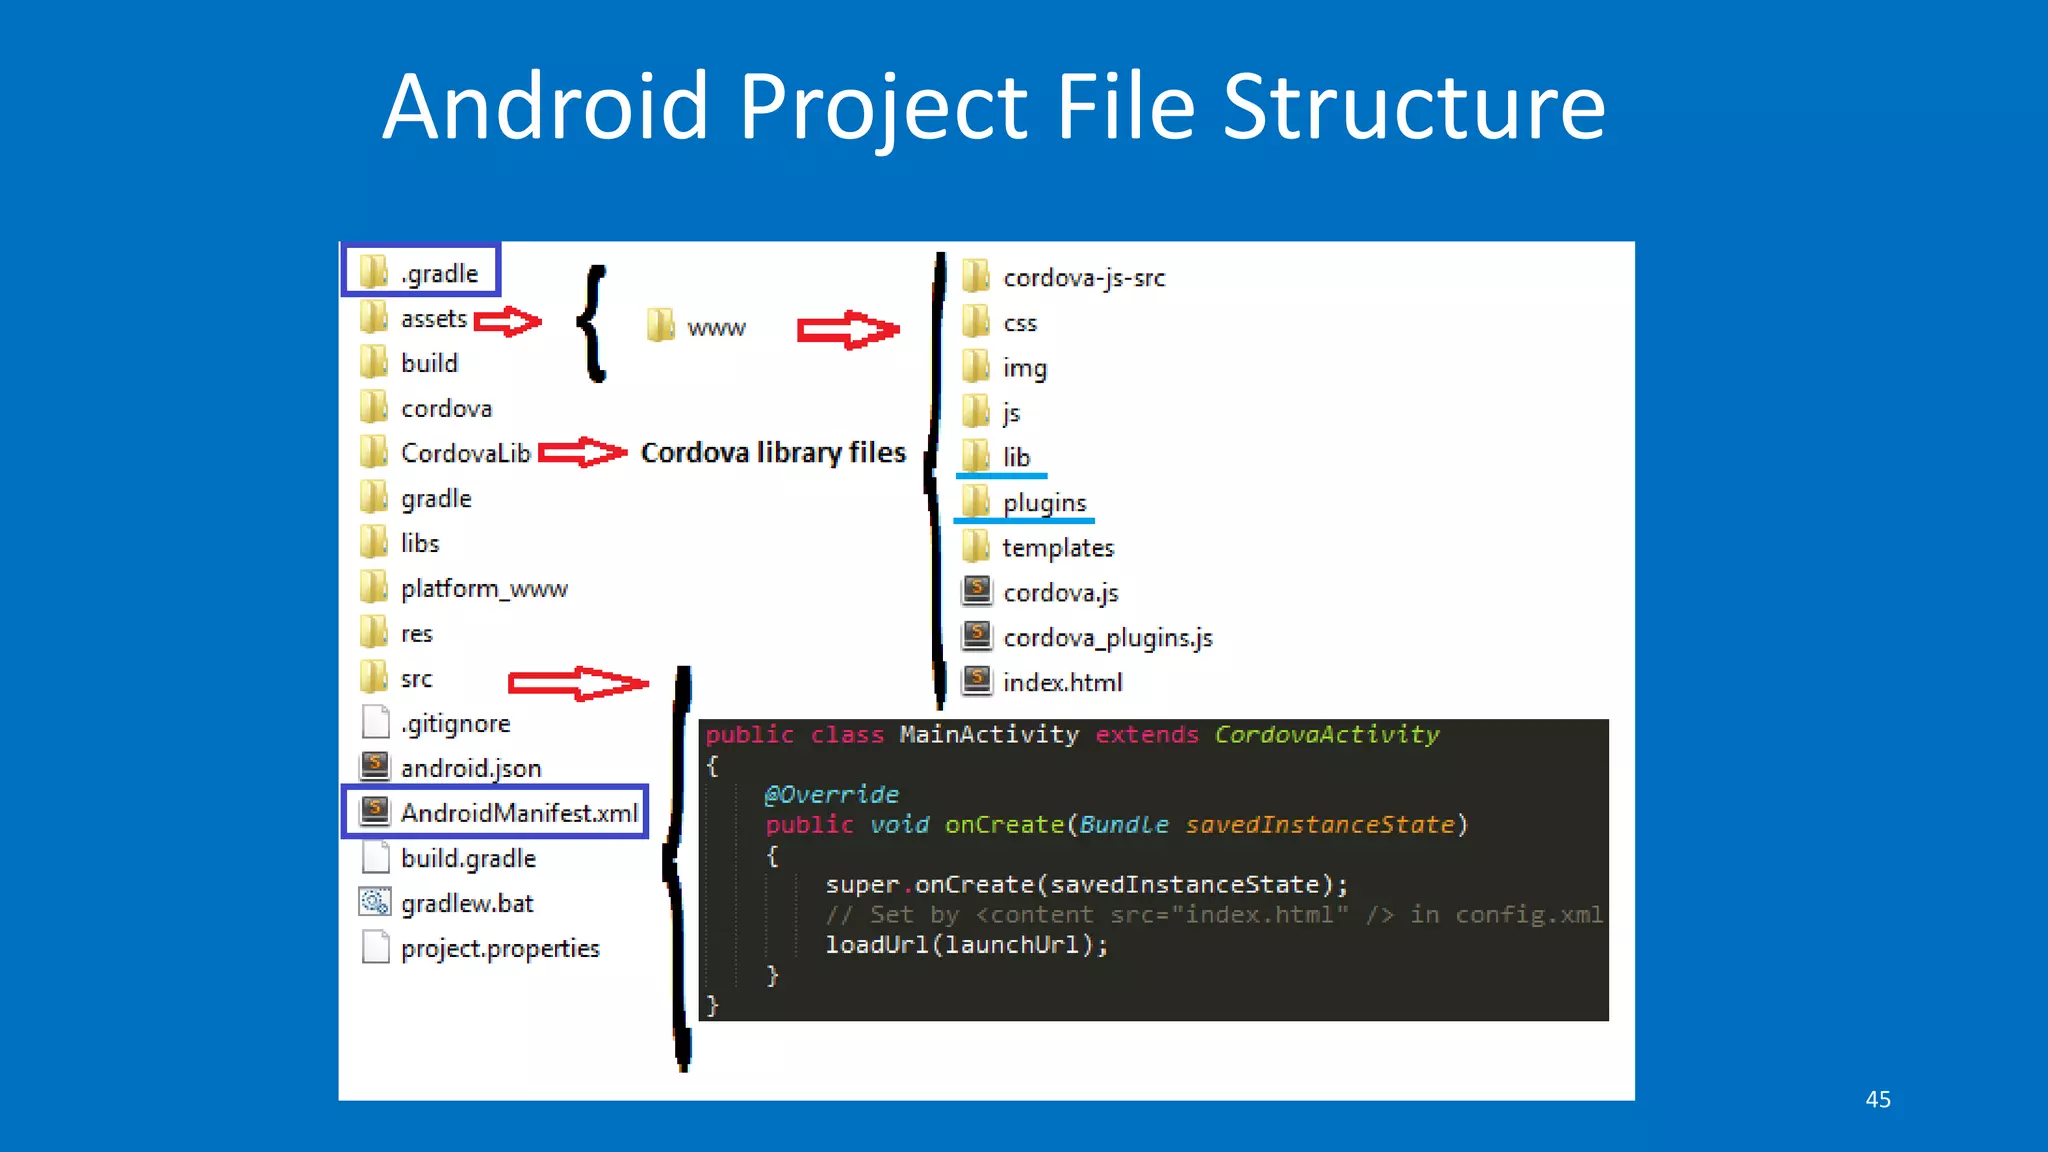Open the cordova-js-src folder icon
Viewport: 2048px width, 1152px height.
point(976,276)
